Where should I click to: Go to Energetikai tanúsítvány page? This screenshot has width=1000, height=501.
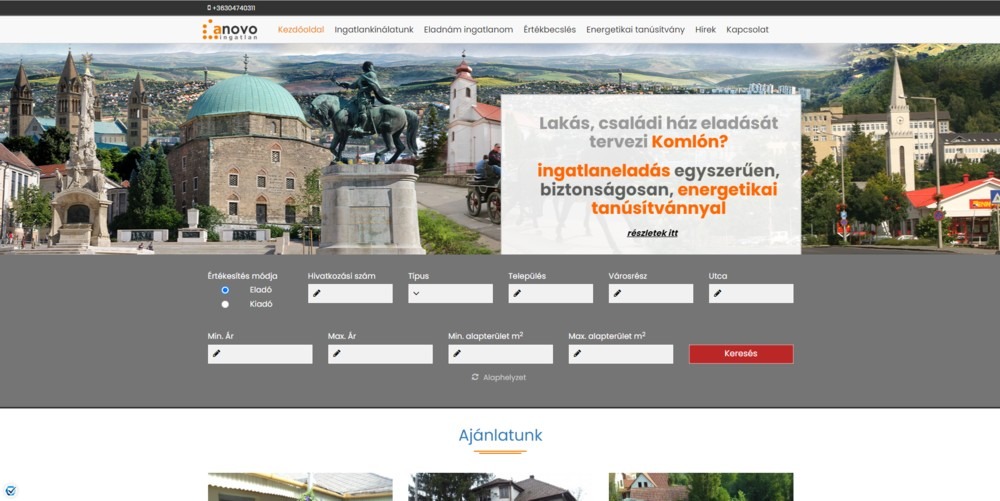click(x=635, y=30)
